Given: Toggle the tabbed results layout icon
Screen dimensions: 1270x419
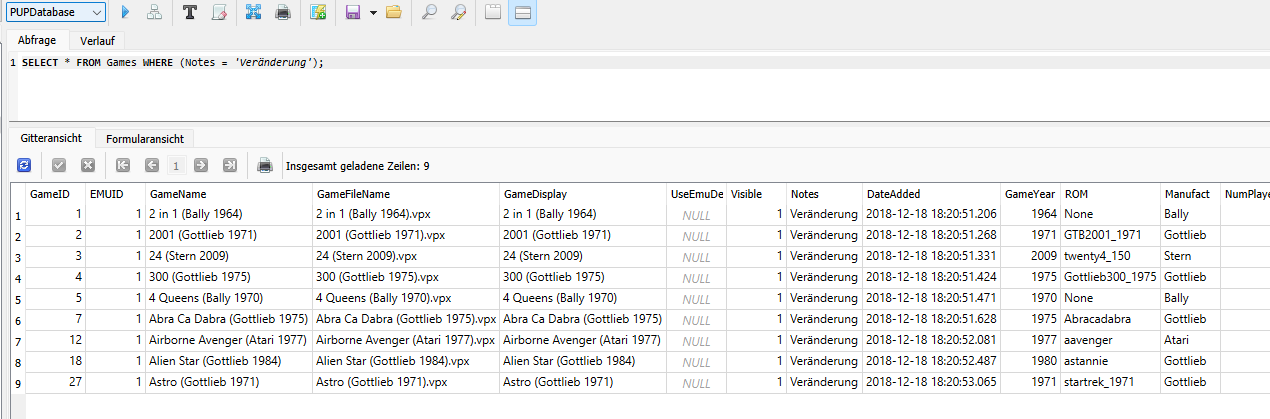Looking at the screenshot, I should click(x=491, y=12).
